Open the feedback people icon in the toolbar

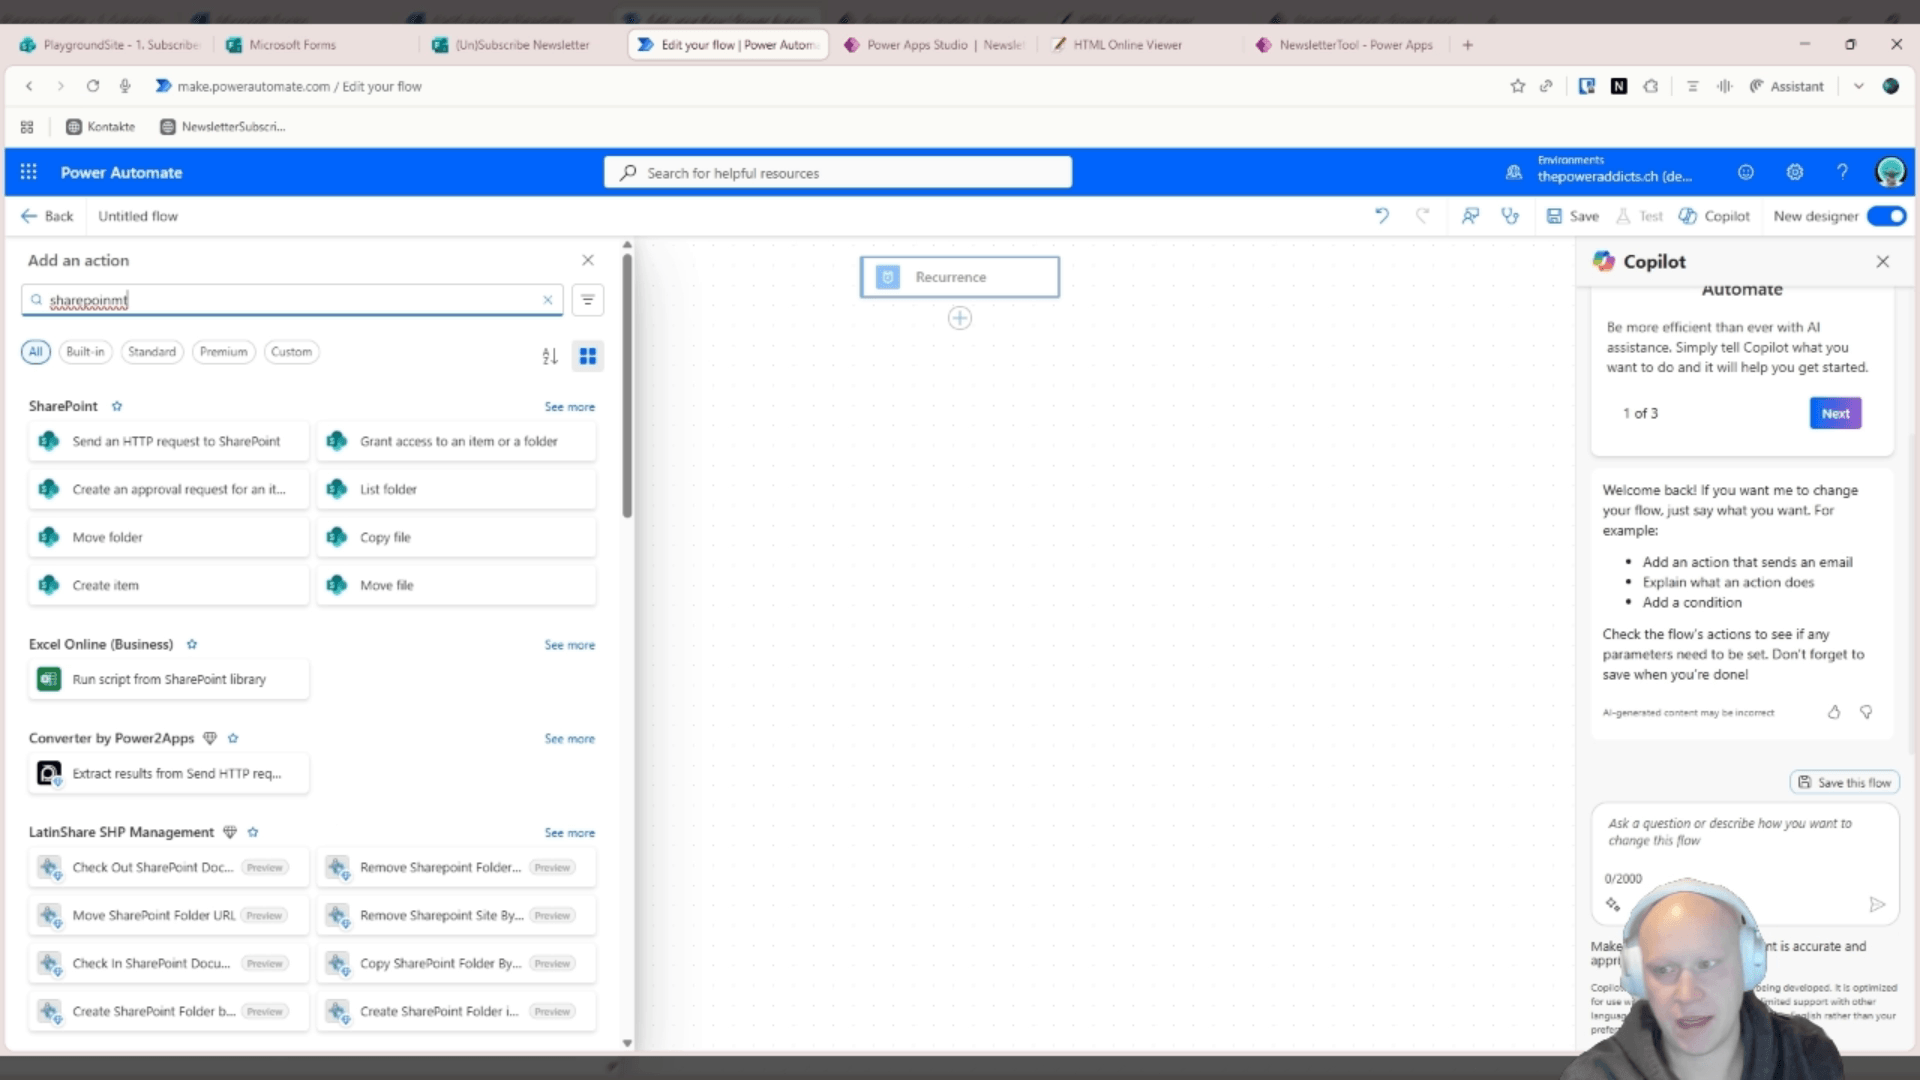point(1470,216)
